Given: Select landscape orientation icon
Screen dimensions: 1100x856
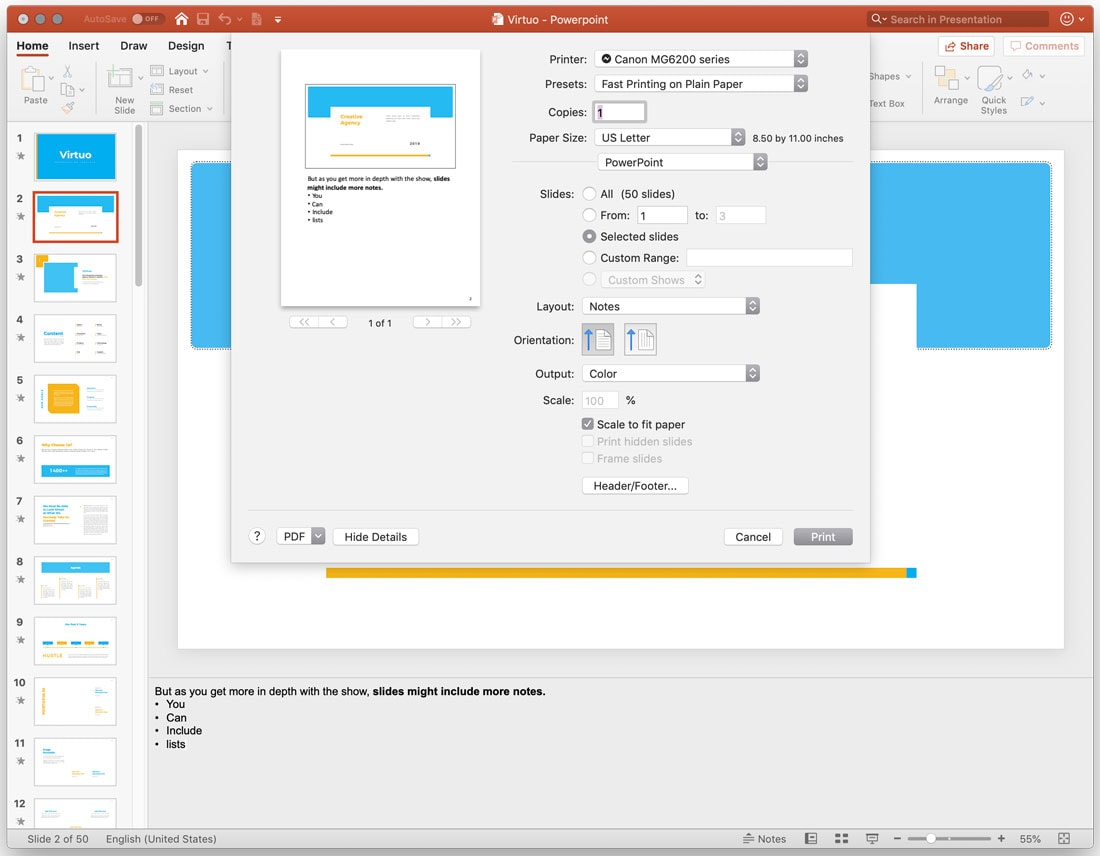Looking at the screenshot, I should pos(640,340).
